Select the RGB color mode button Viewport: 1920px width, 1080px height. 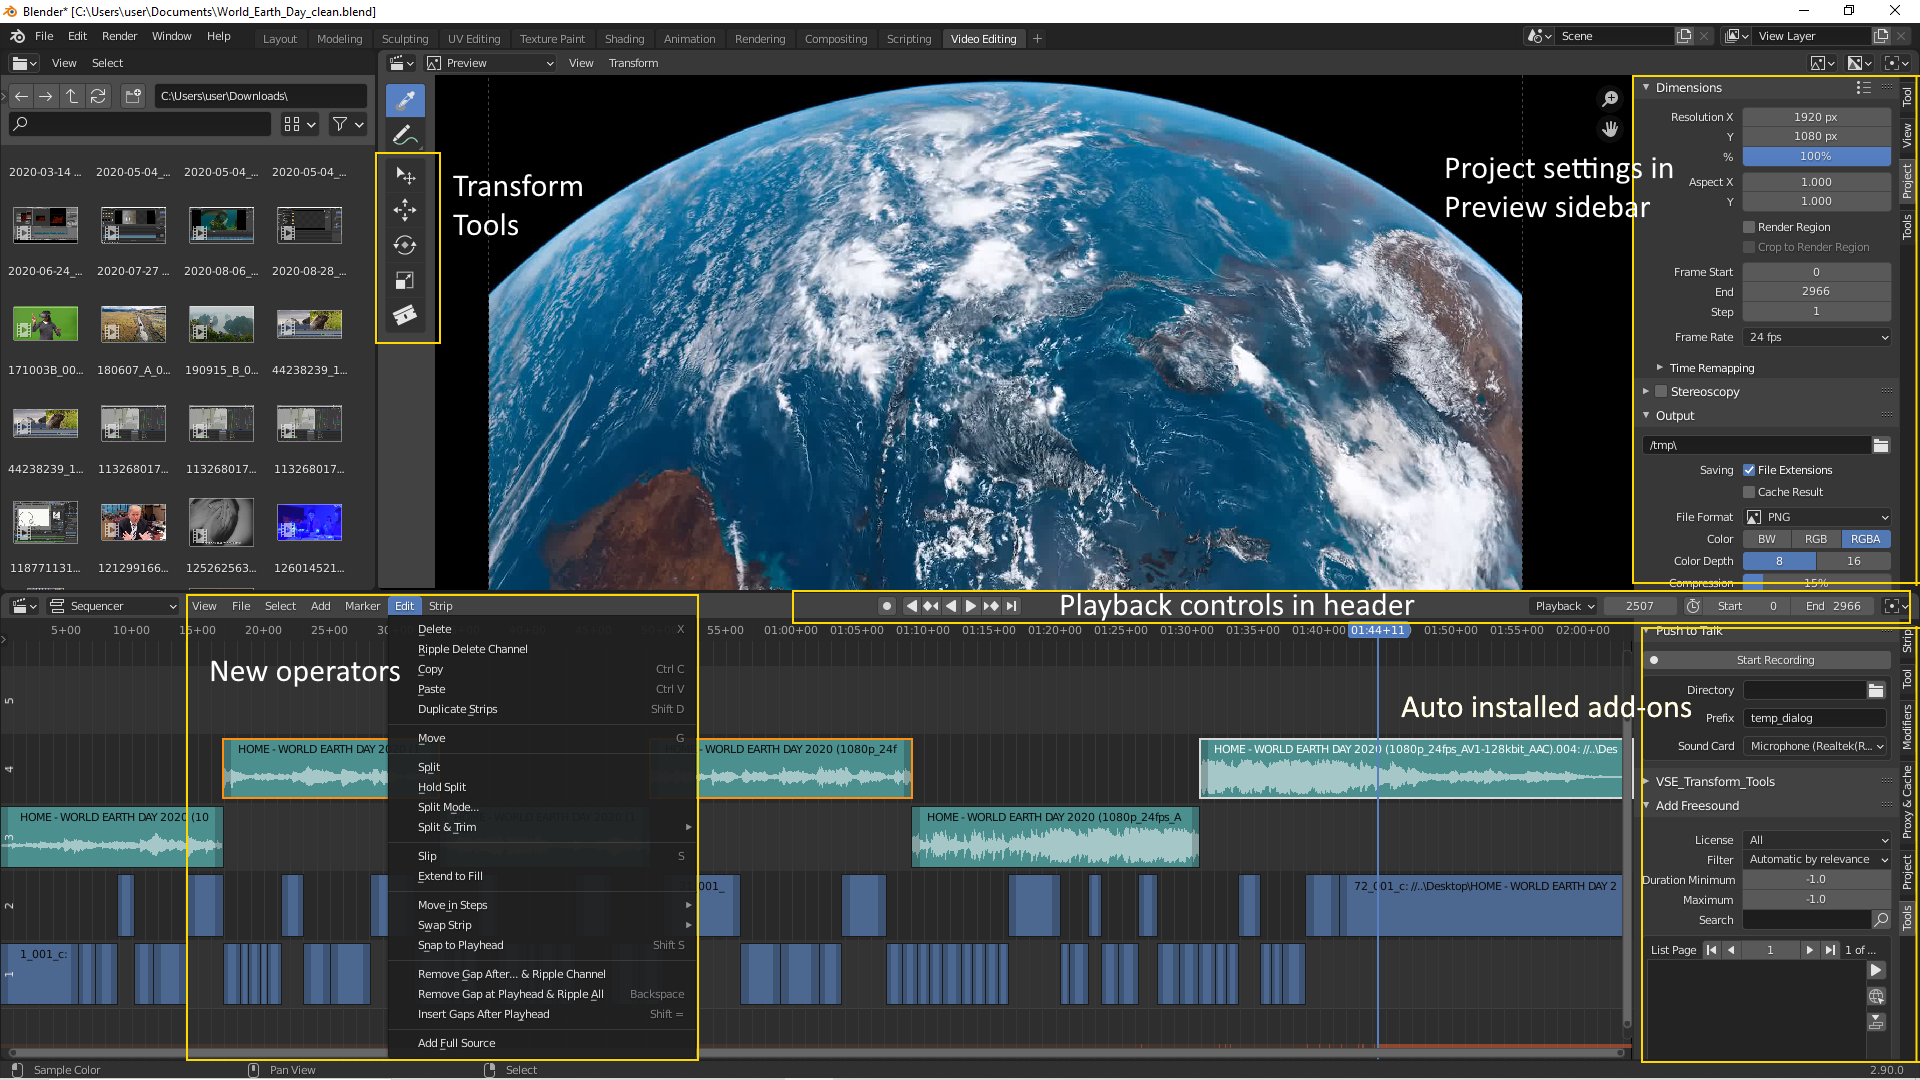(1816, 539)
